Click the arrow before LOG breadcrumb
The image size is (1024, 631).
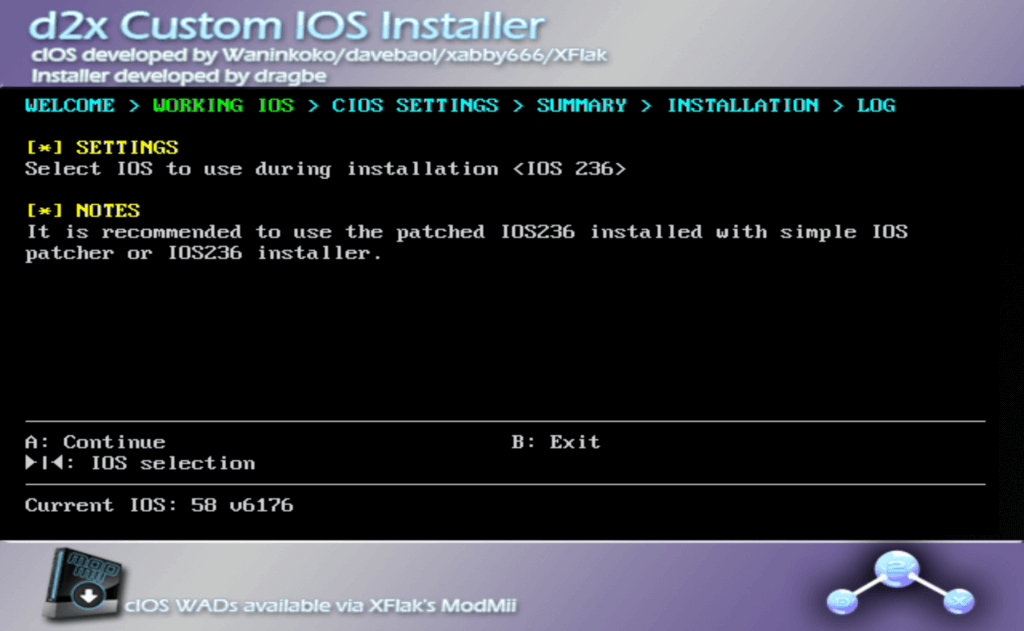pos(838,106)
